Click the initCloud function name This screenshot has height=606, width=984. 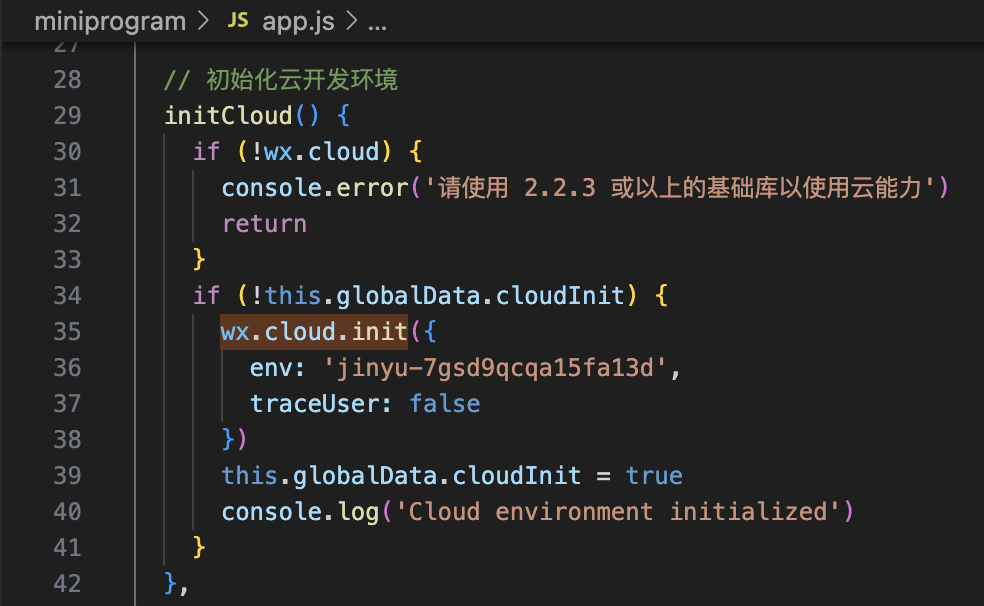pos(228,115)
